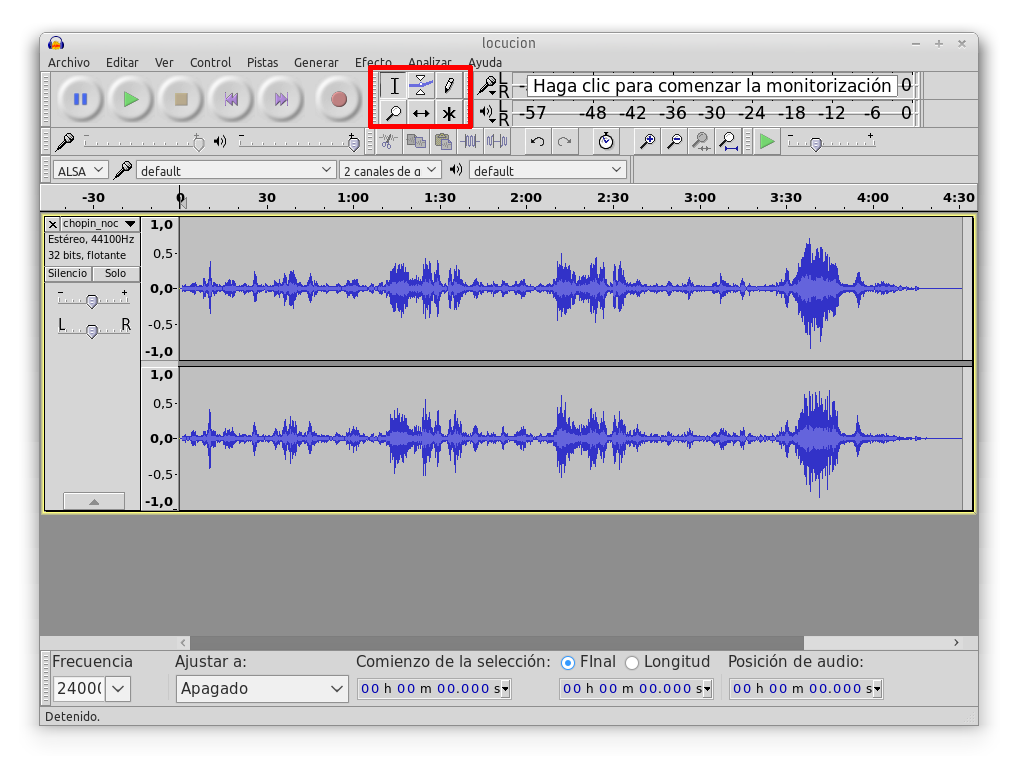Click the Trim audio icon
Viewport: 1021px width, 767px height.
[x=469, y=141]
